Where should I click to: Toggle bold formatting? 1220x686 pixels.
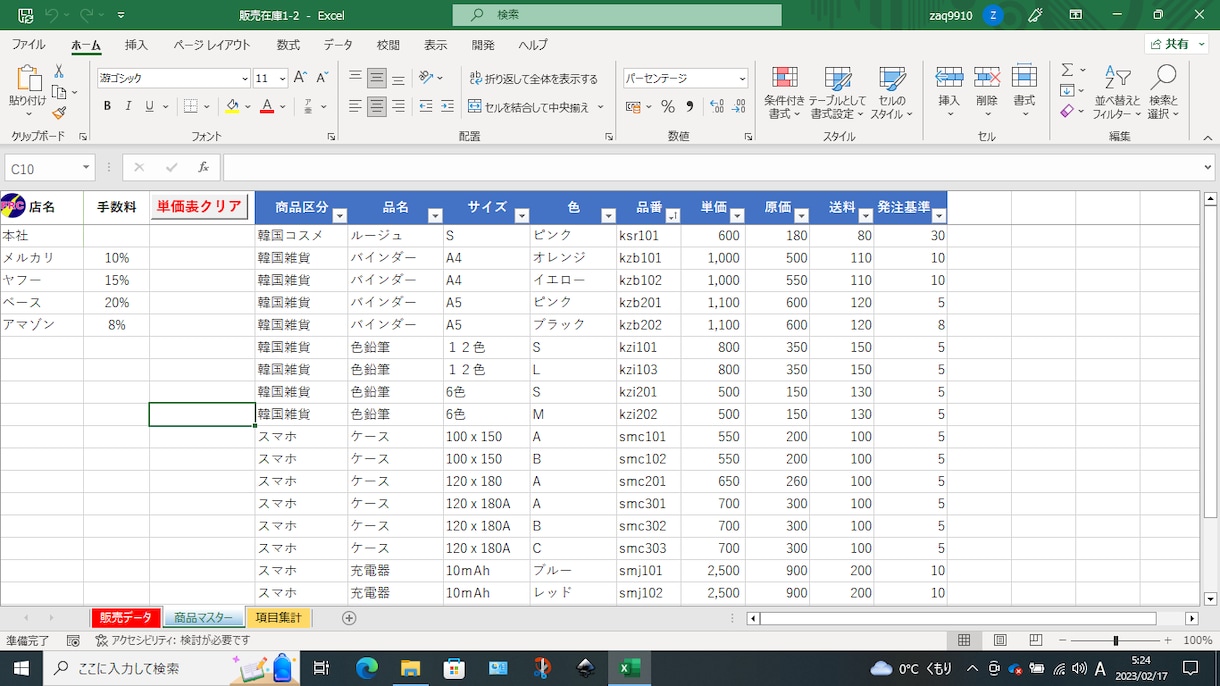[x=107, y=107]
